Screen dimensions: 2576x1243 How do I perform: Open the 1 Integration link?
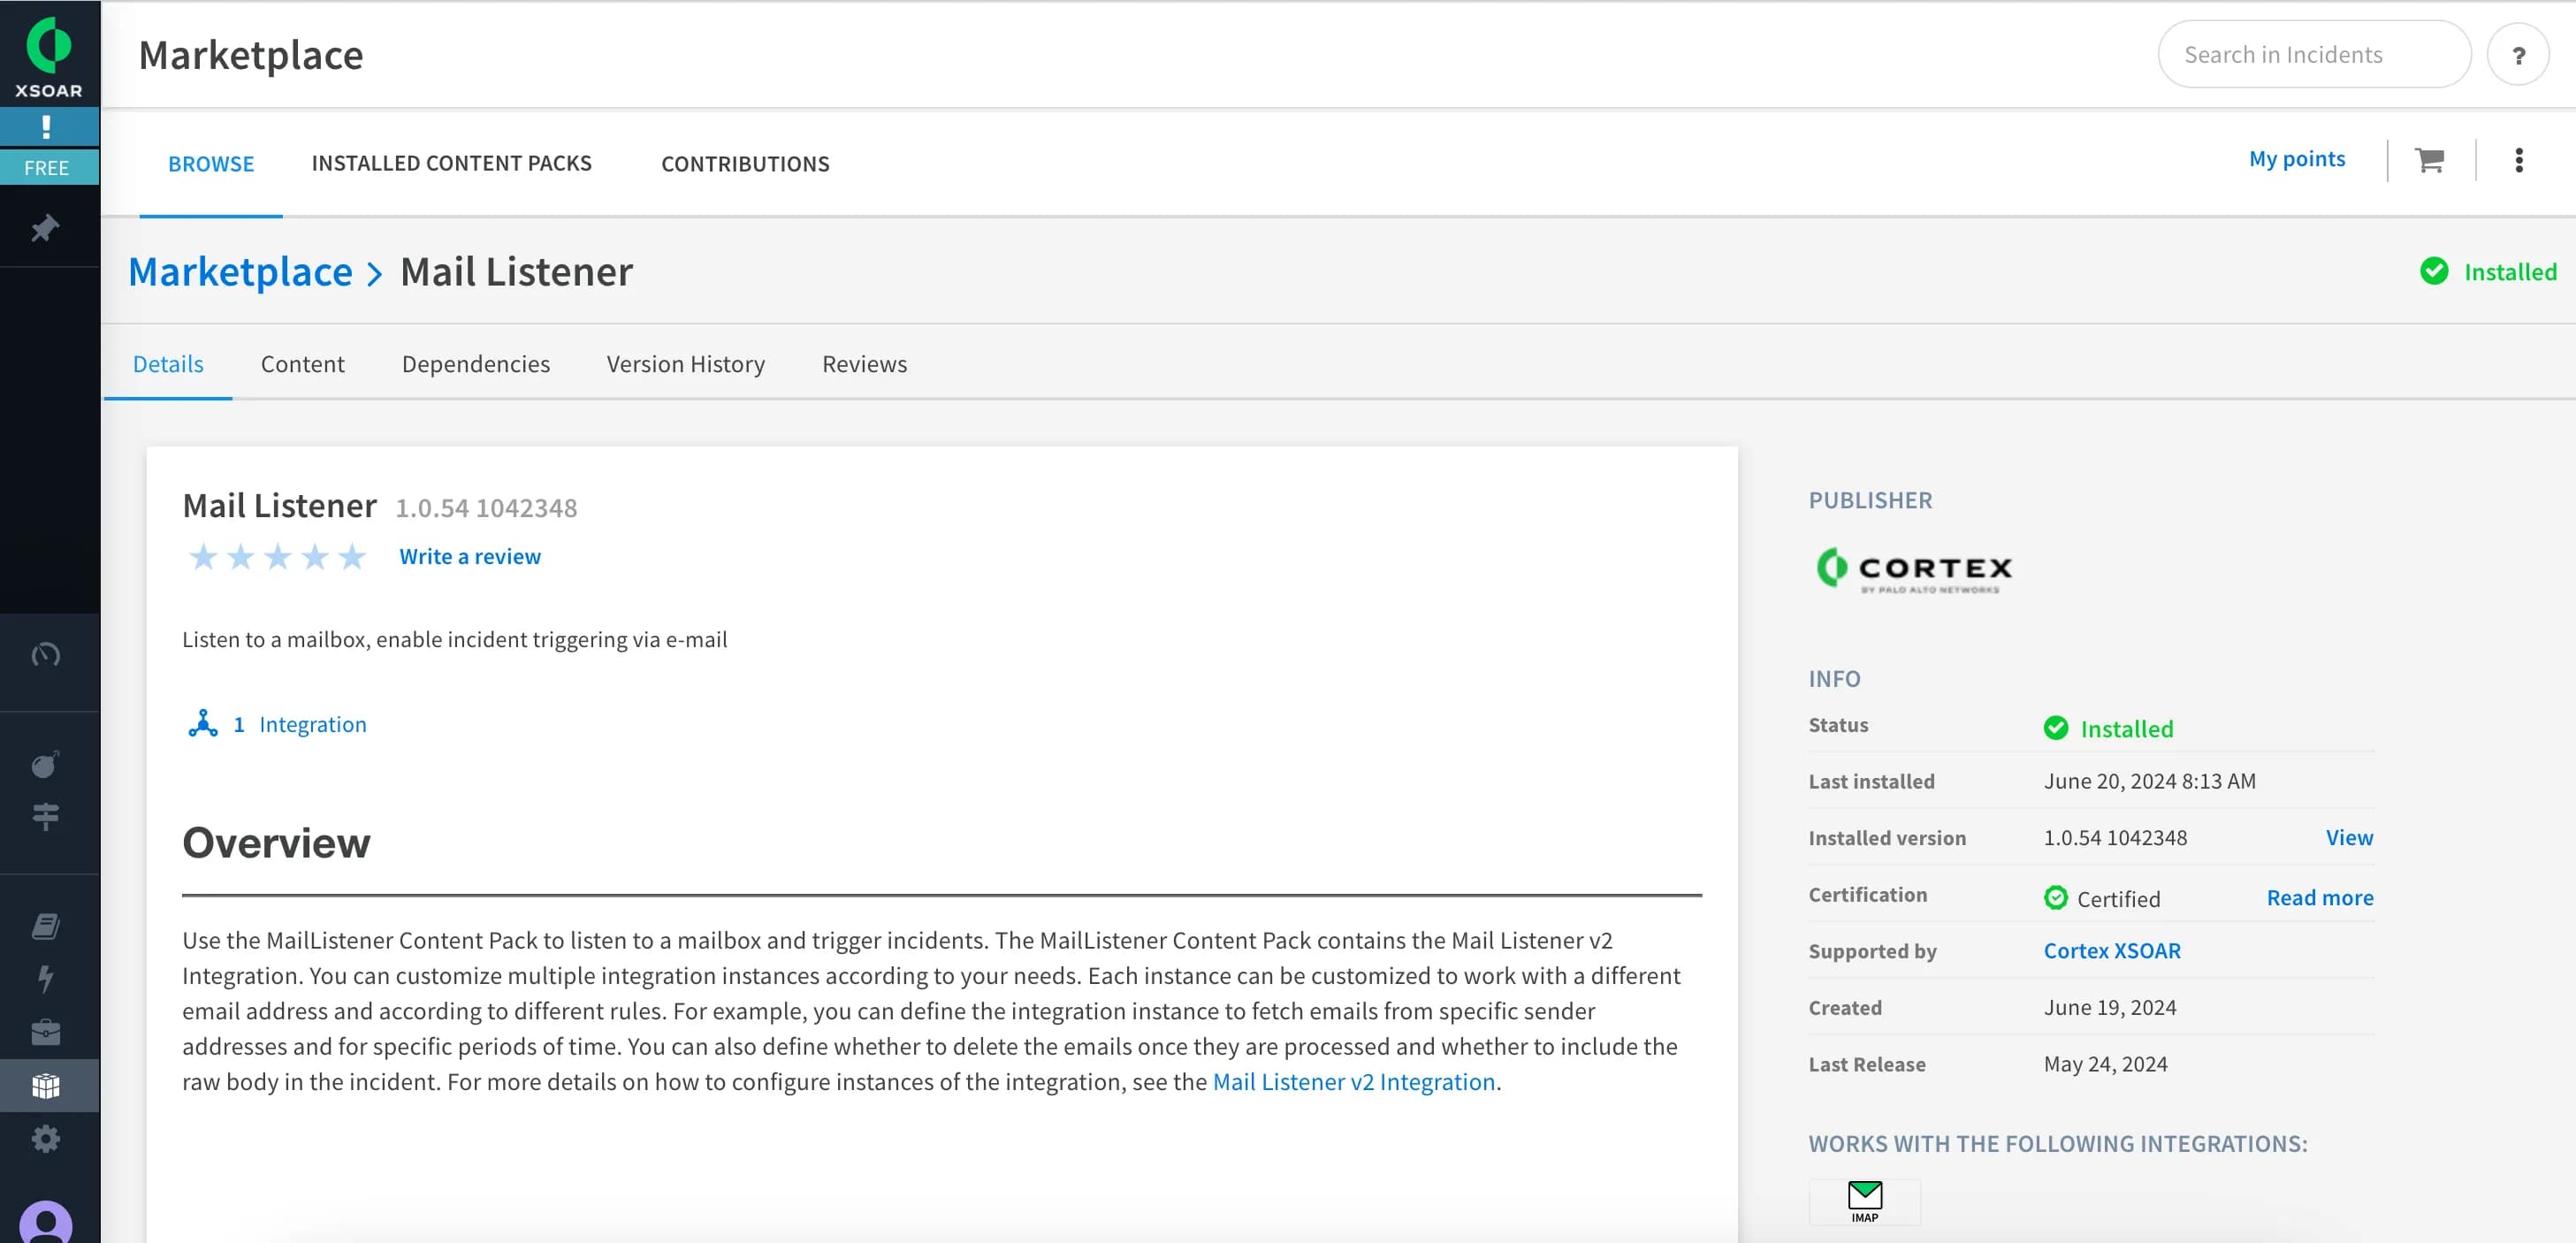pyautogui.click(x=300, y=724)
